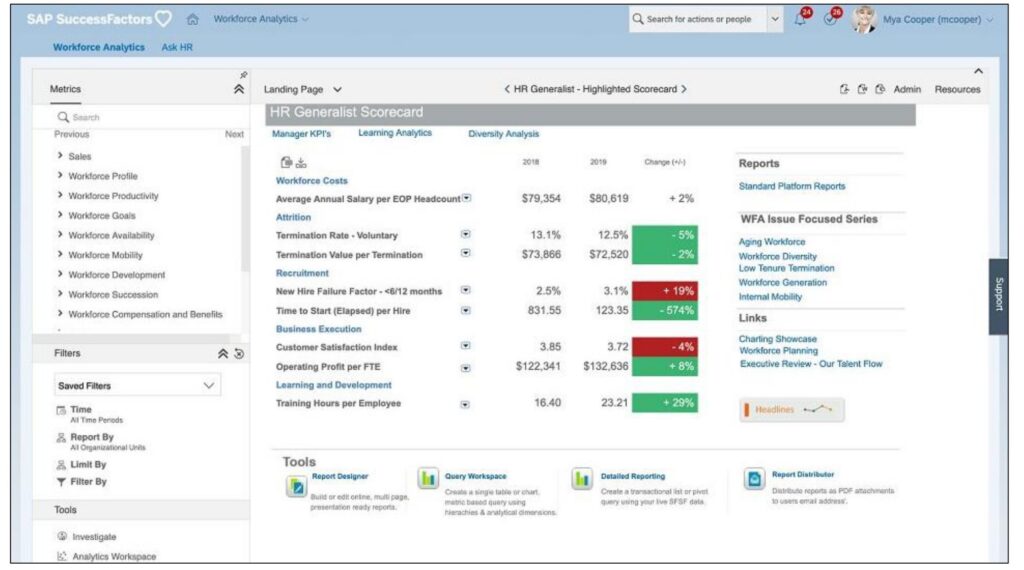Open Executive Review - Our Talent Flow
This screenshot has width=1024, height=570.
click(x=810, y=364)
